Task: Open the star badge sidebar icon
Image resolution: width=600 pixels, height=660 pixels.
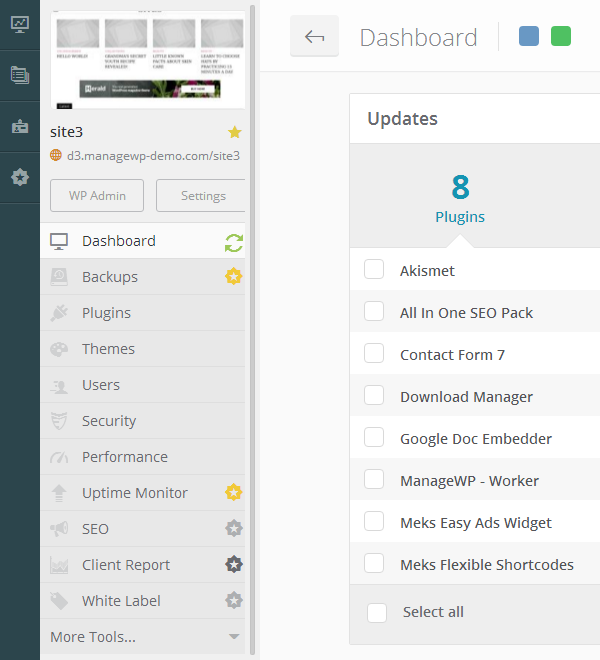Action: click(x=20, y=177)
